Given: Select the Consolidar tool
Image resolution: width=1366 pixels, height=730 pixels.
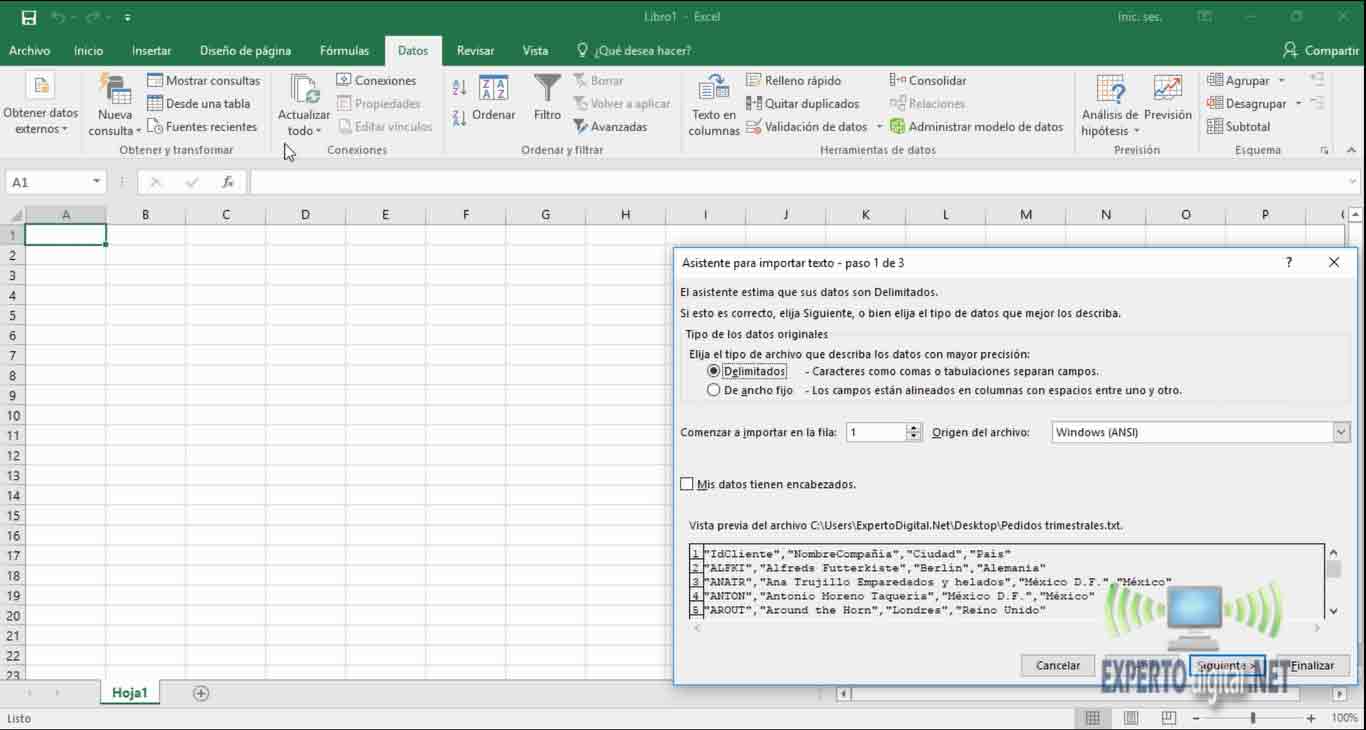Looking at the screenshot, I should 928,80.
